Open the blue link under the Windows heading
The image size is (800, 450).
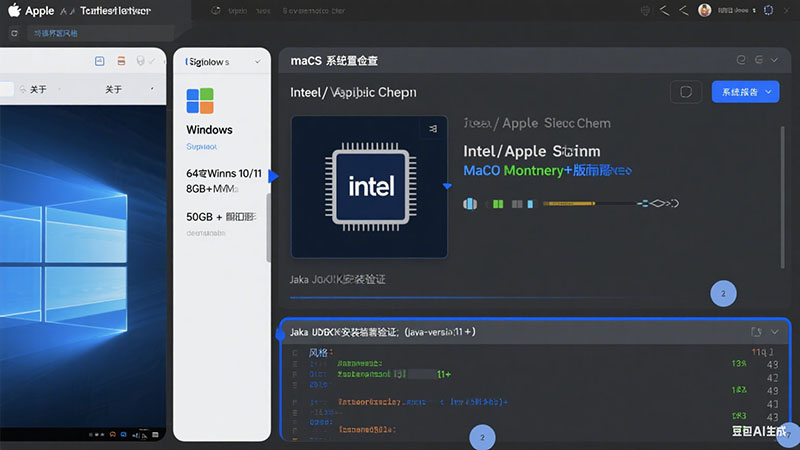(202, 146)
